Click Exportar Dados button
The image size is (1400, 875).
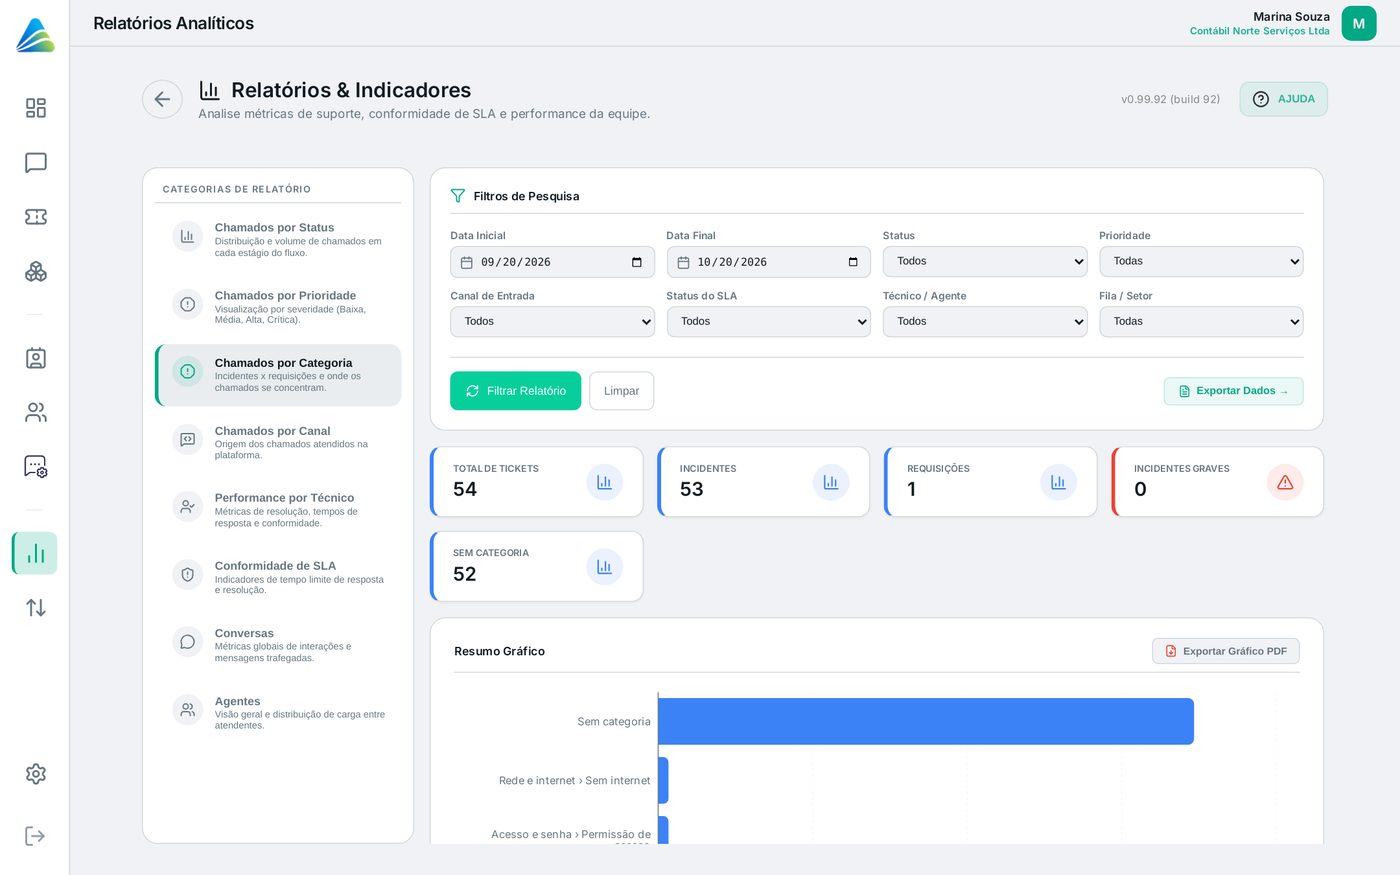[1233, 391]
